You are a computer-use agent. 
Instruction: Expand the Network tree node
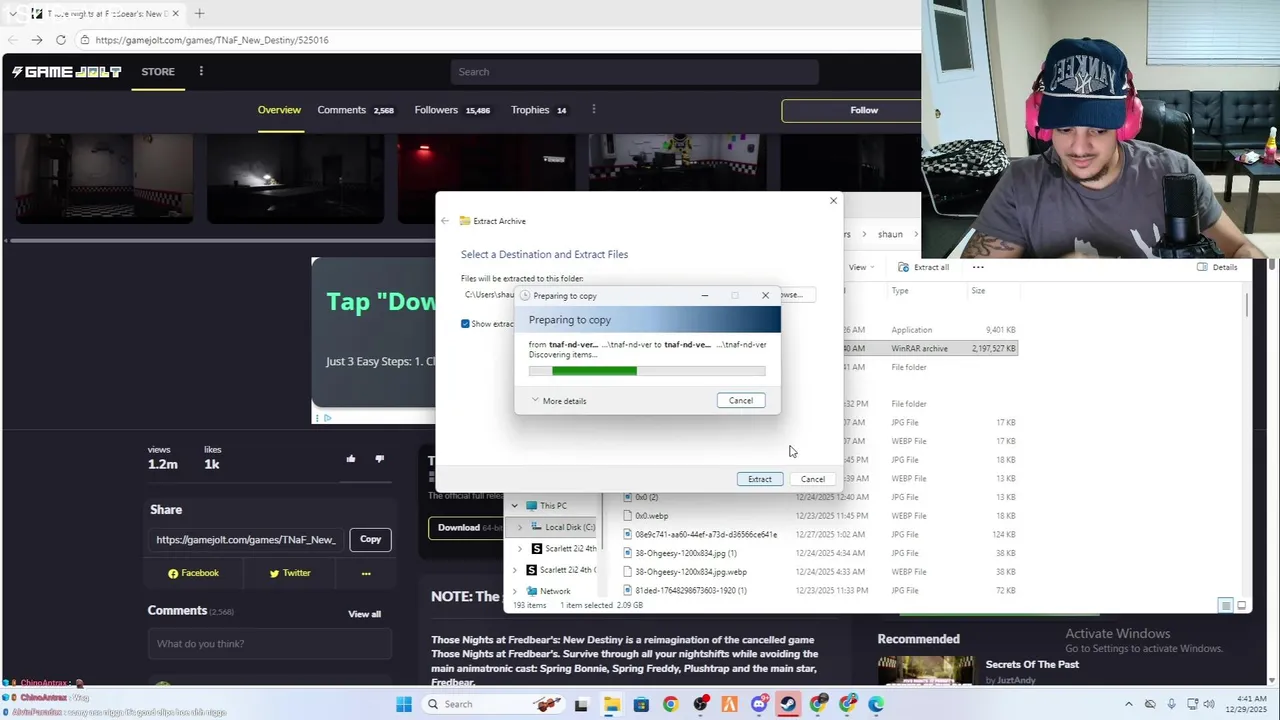point(515,591)
